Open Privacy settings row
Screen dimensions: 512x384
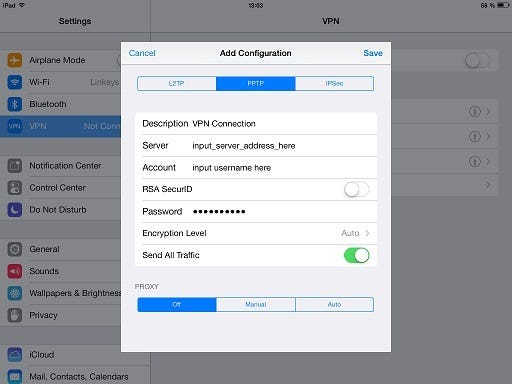[61, 315]
